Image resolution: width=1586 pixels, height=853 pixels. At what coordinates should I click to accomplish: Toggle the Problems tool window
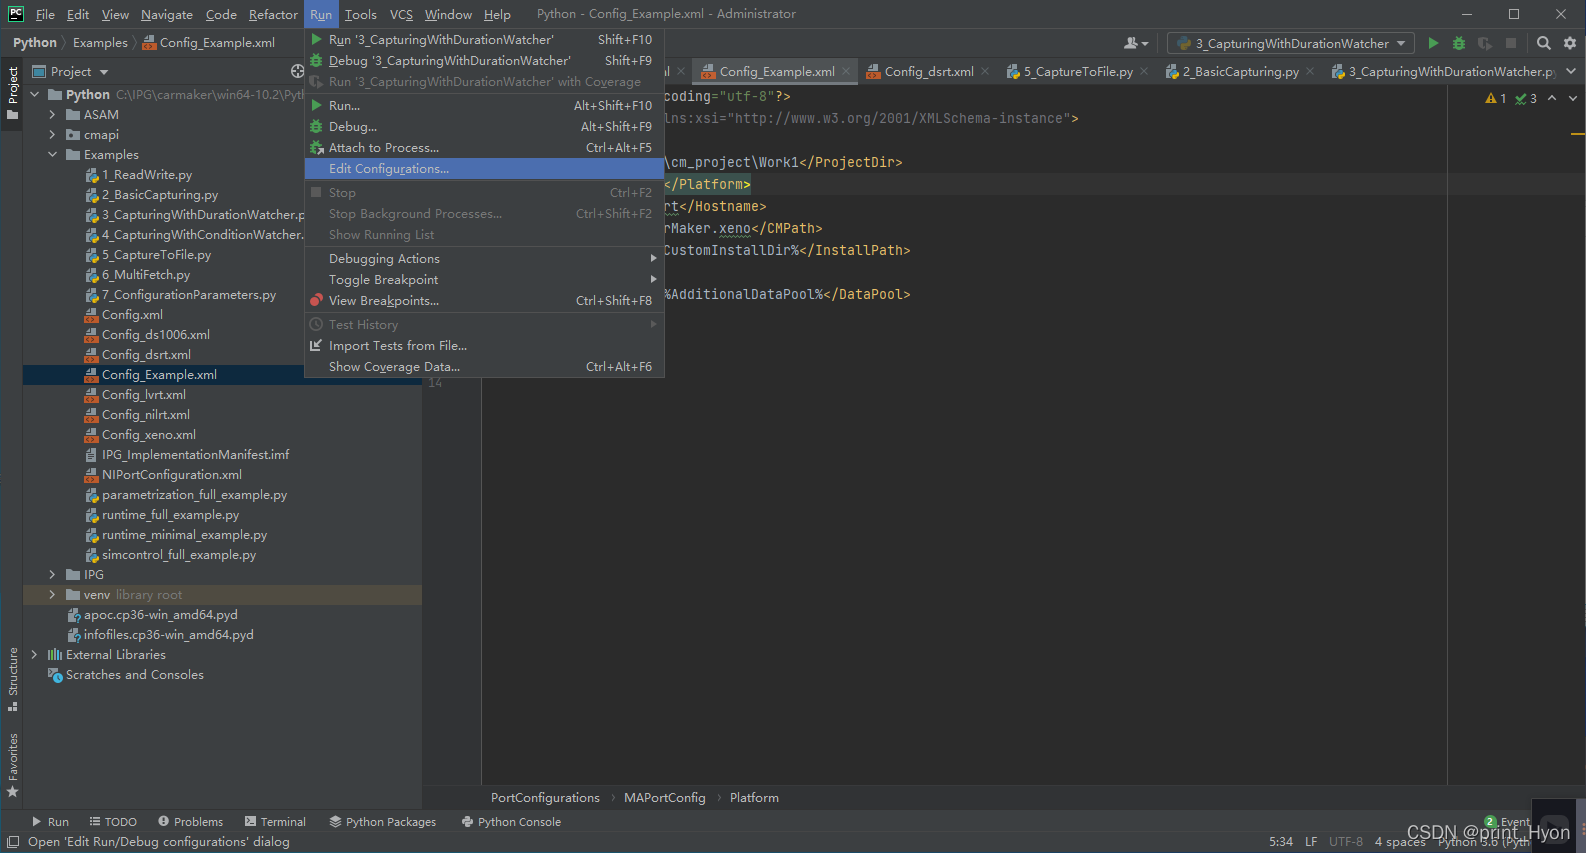[x=190, y=822]
